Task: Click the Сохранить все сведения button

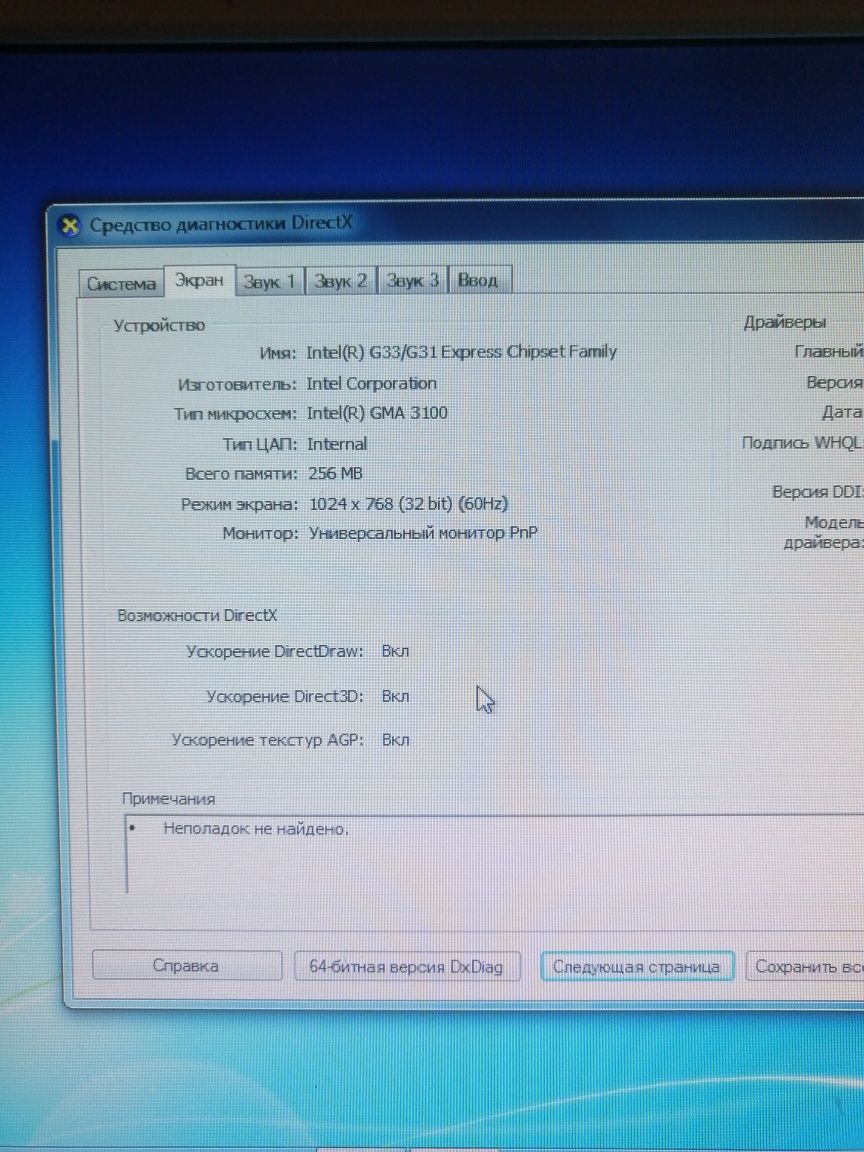Action: point(805,966)
